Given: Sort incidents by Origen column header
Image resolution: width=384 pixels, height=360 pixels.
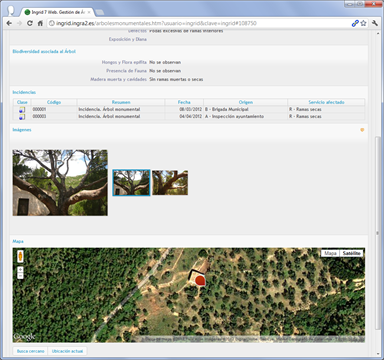Looking at the screenshot, I should tap(246, 102).
